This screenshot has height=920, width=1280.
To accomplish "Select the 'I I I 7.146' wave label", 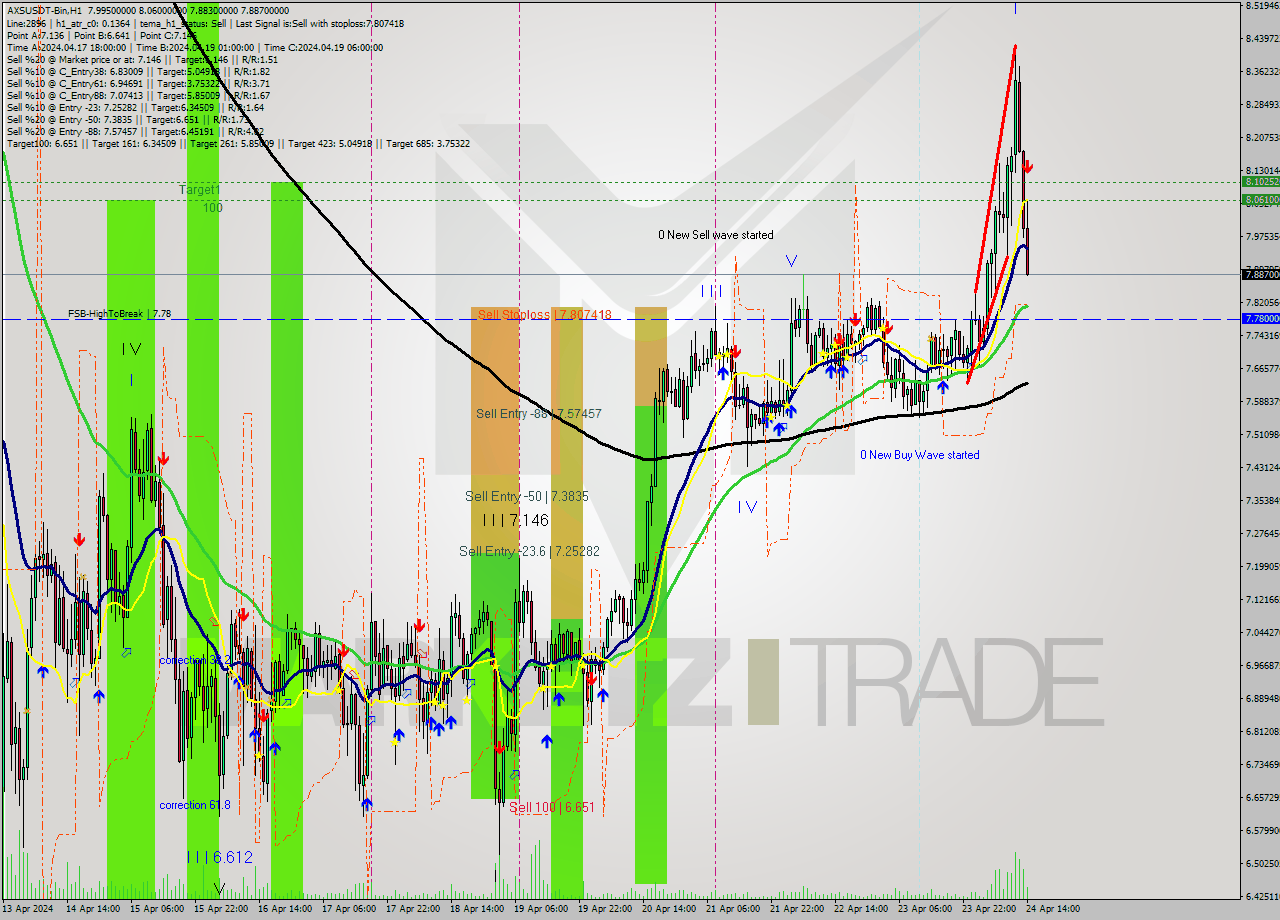I will pyautogui.click(x=515, y=520).
